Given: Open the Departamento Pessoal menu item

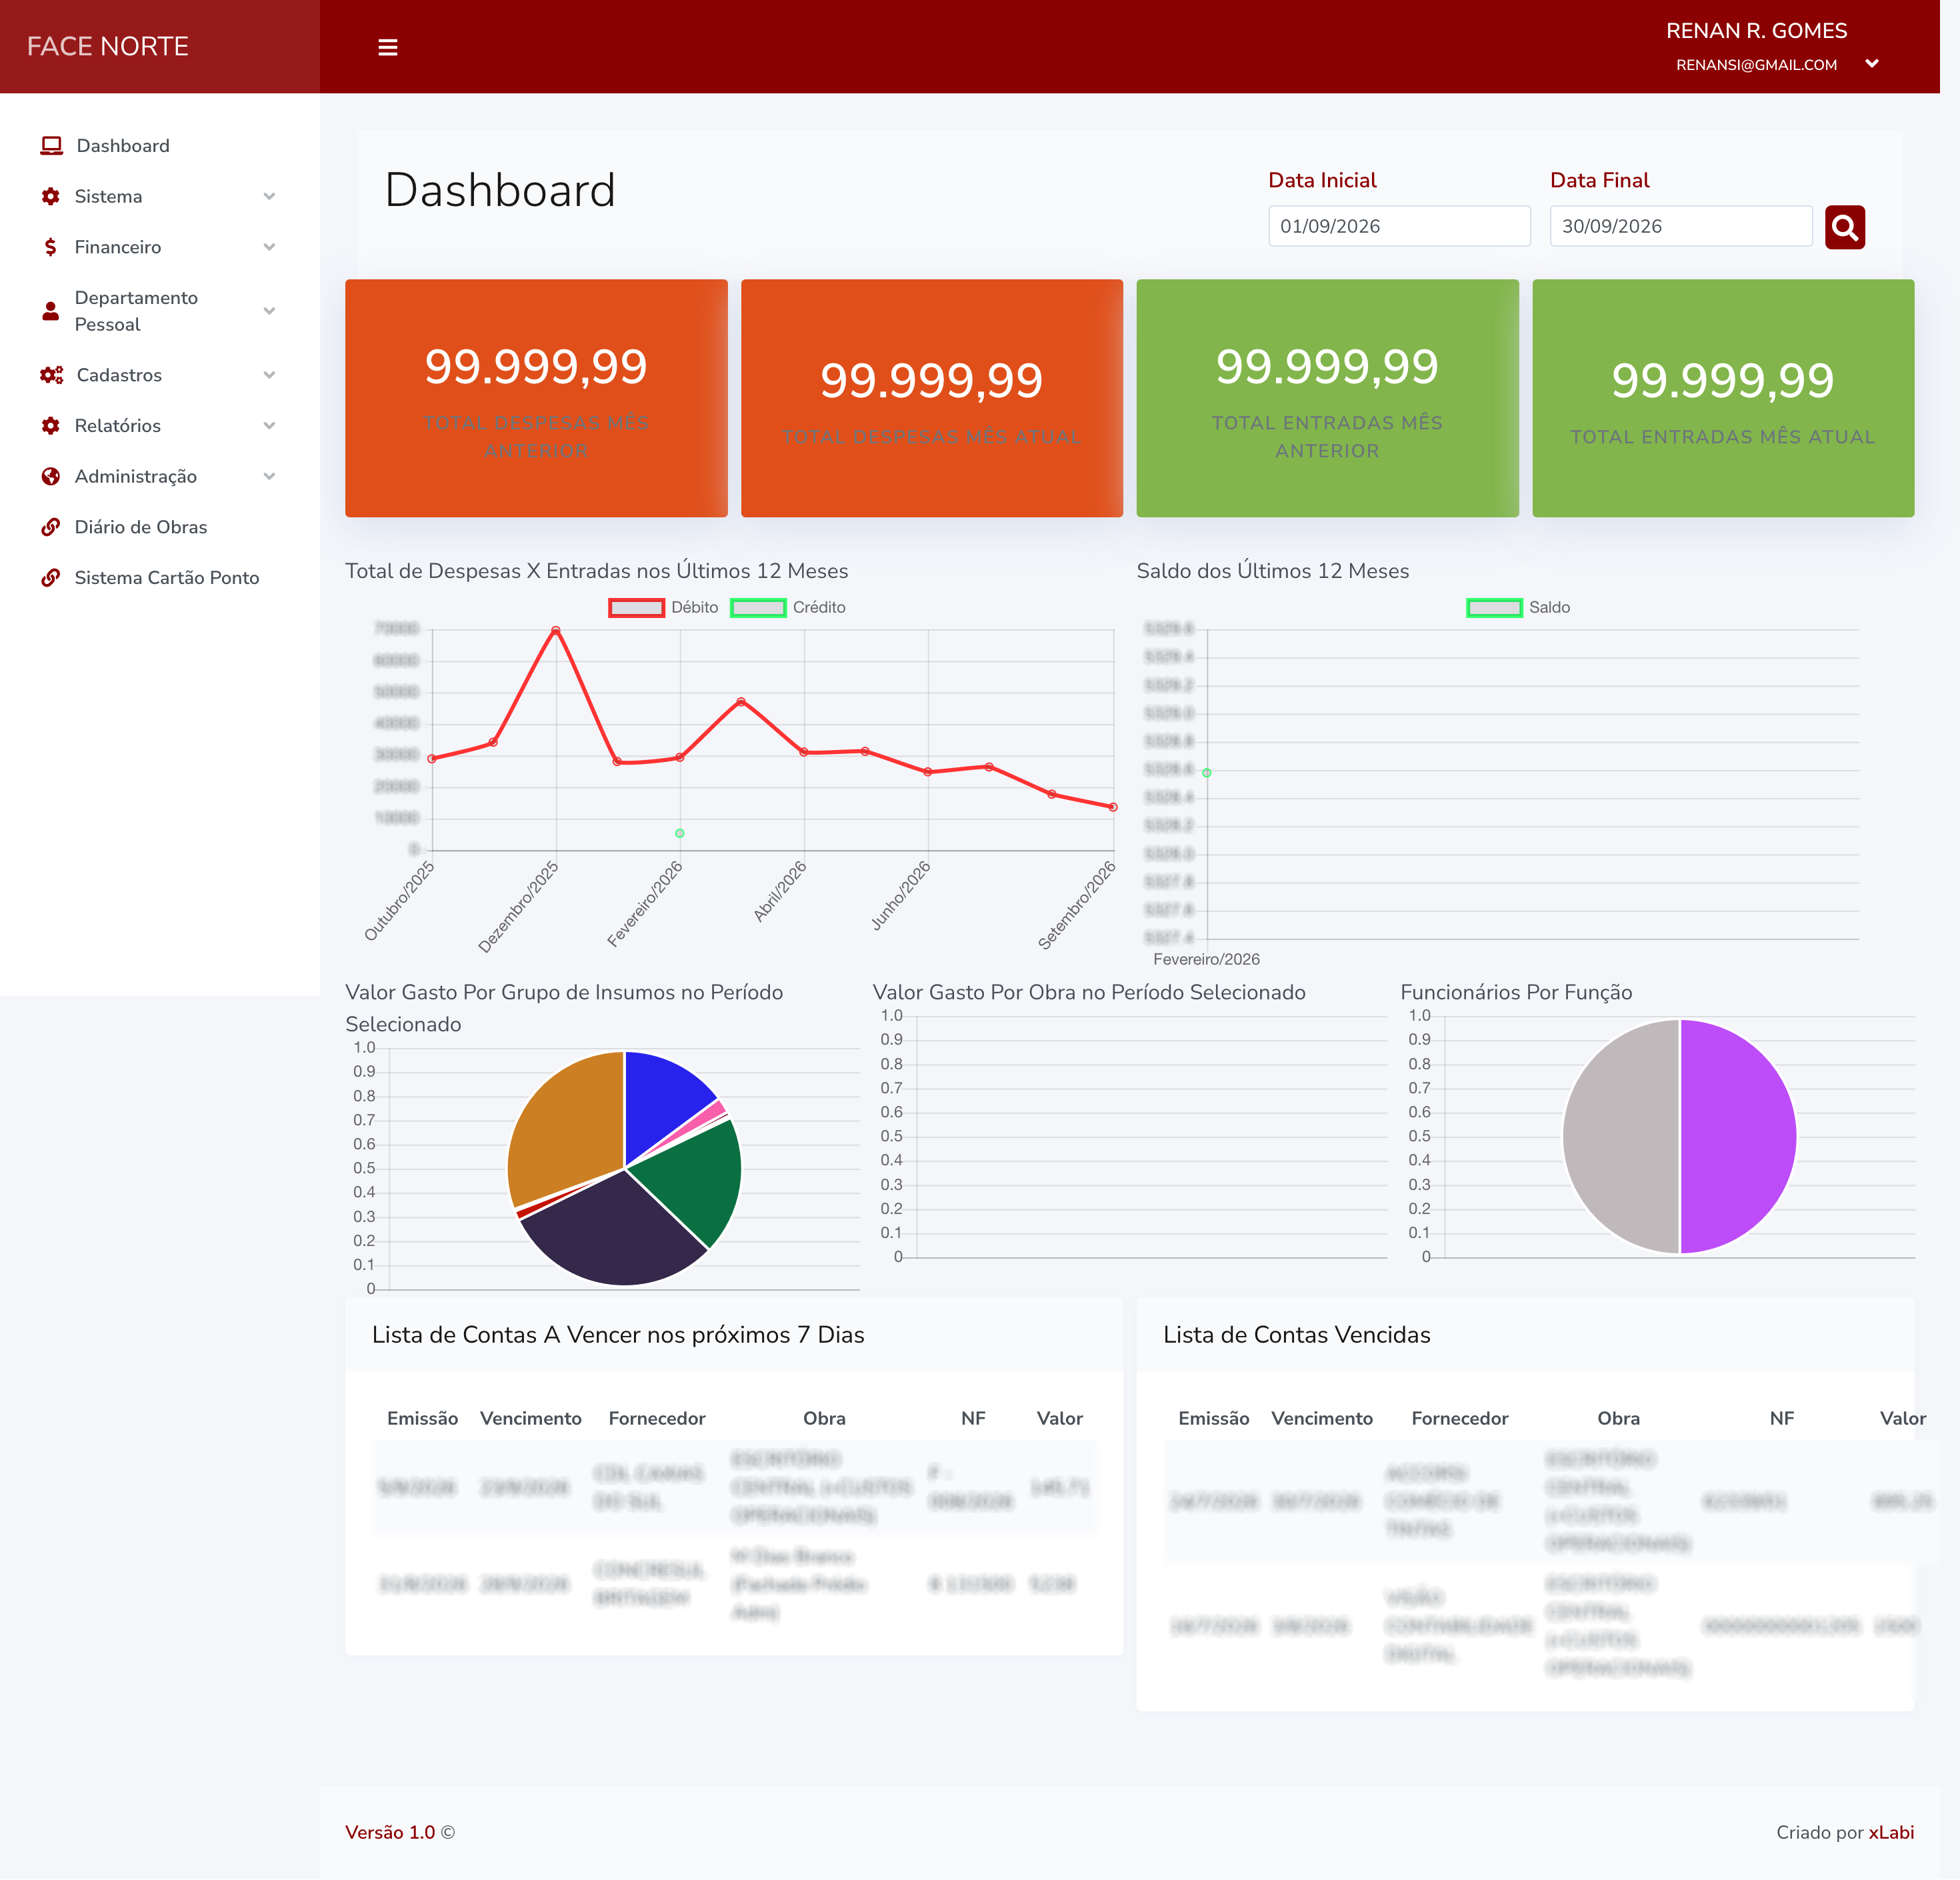Looking at the screenshot, I should coord(160,311).
